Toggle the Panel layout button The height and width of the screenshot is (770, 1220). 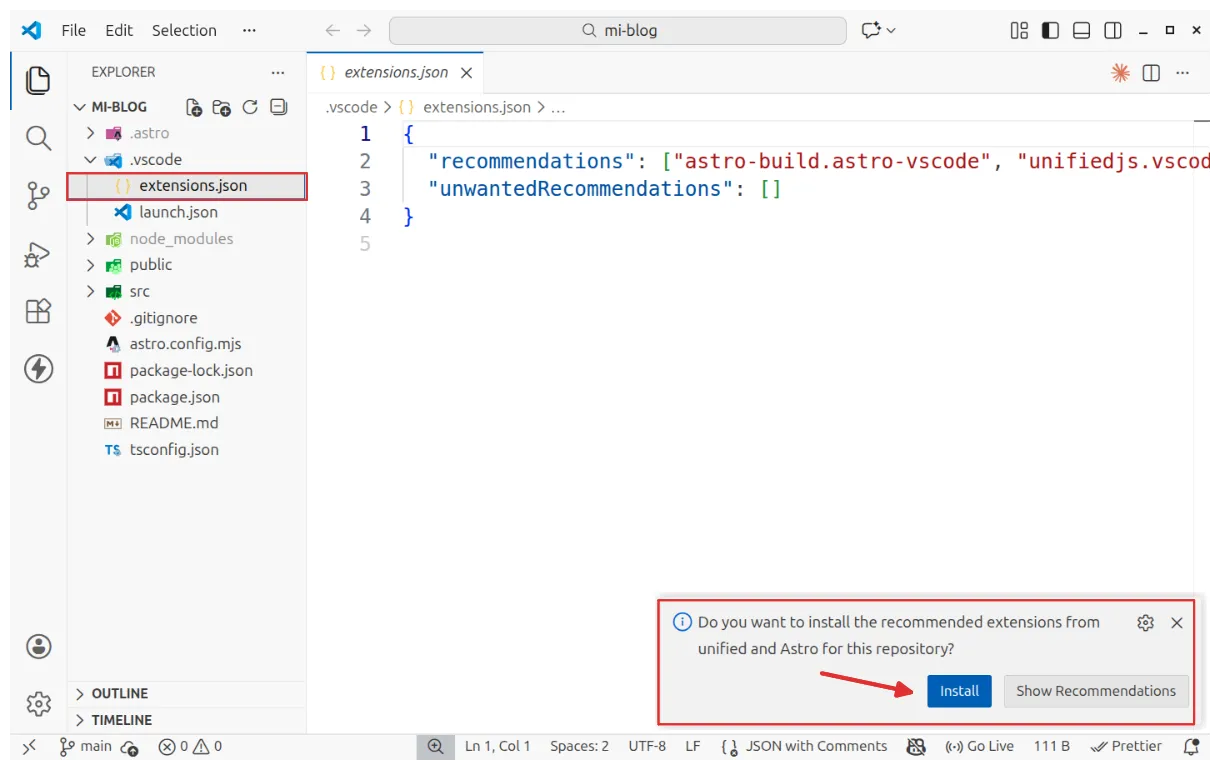tap(1081, 30)
